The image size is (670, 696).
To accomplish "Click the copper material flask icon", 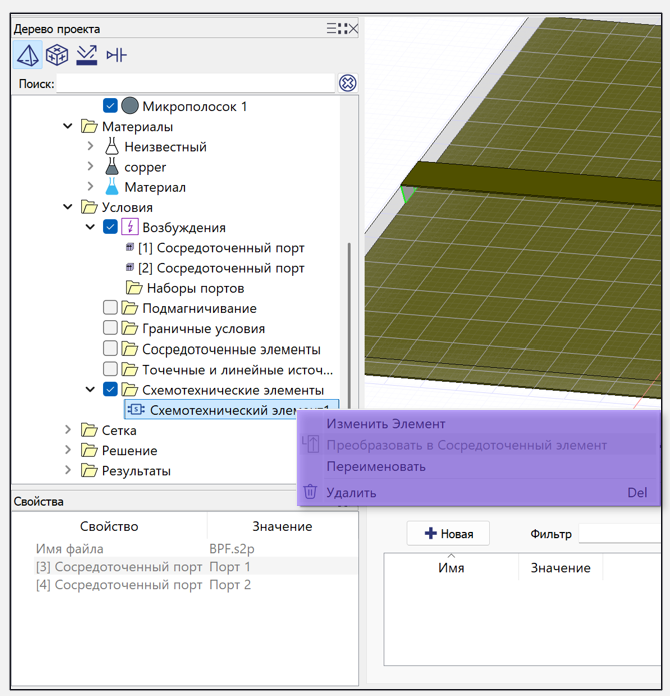I will (x=112, y=167).
